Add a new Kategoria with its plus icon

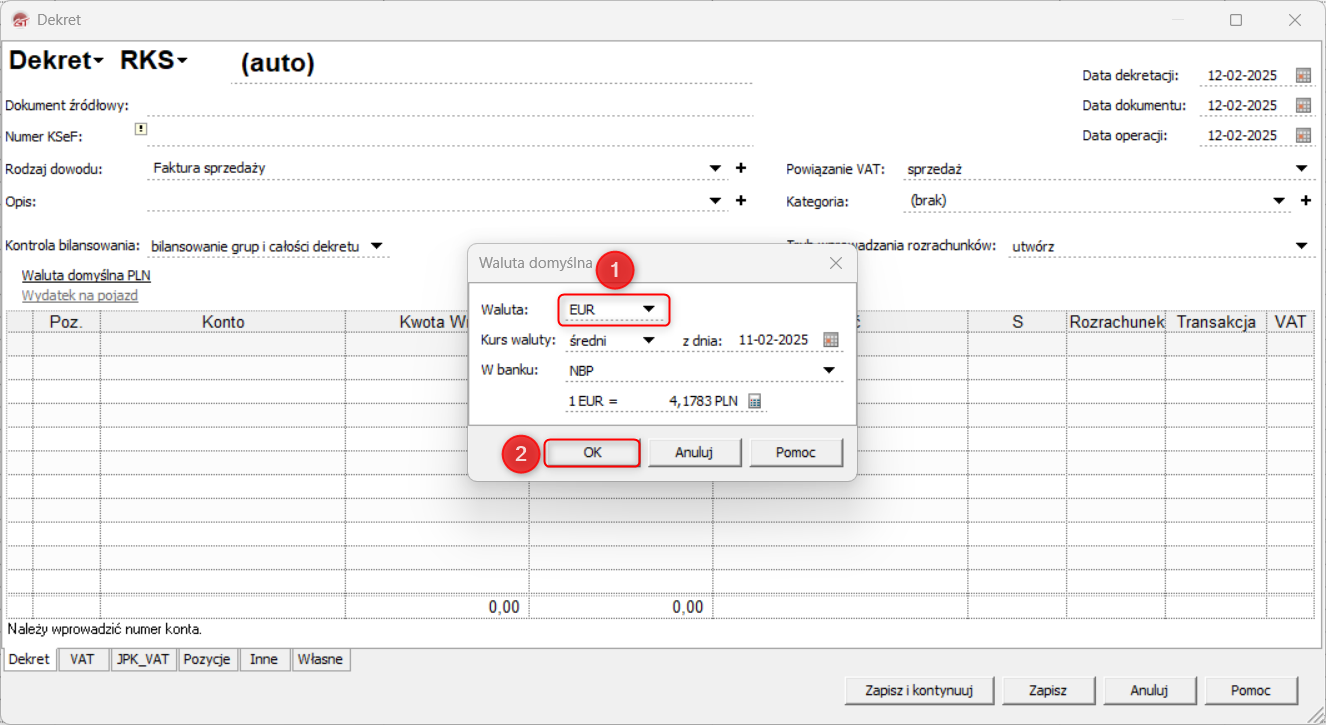[x=1305, y=200]
